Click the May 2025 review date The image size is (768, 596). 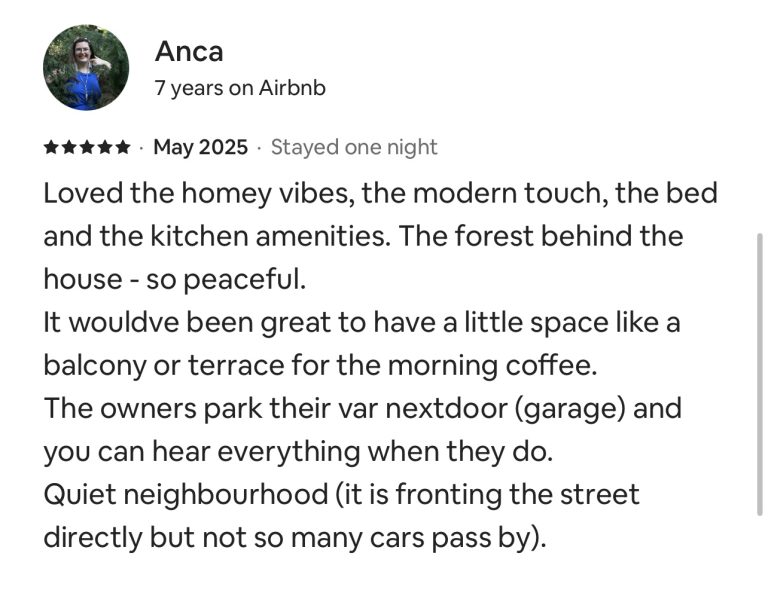(200, 148)
